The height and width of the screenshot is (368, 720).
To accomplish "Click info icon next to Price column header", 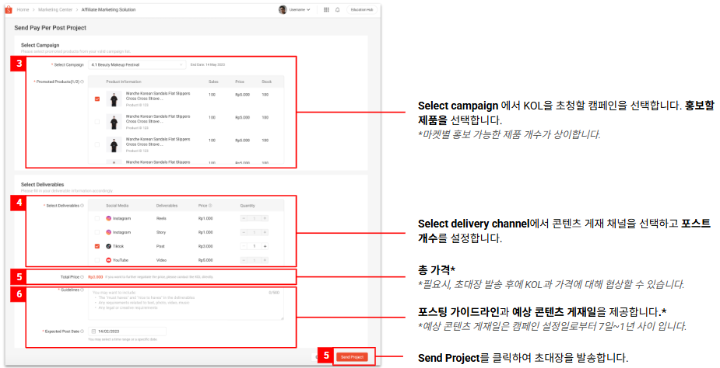I will point(210,206).
